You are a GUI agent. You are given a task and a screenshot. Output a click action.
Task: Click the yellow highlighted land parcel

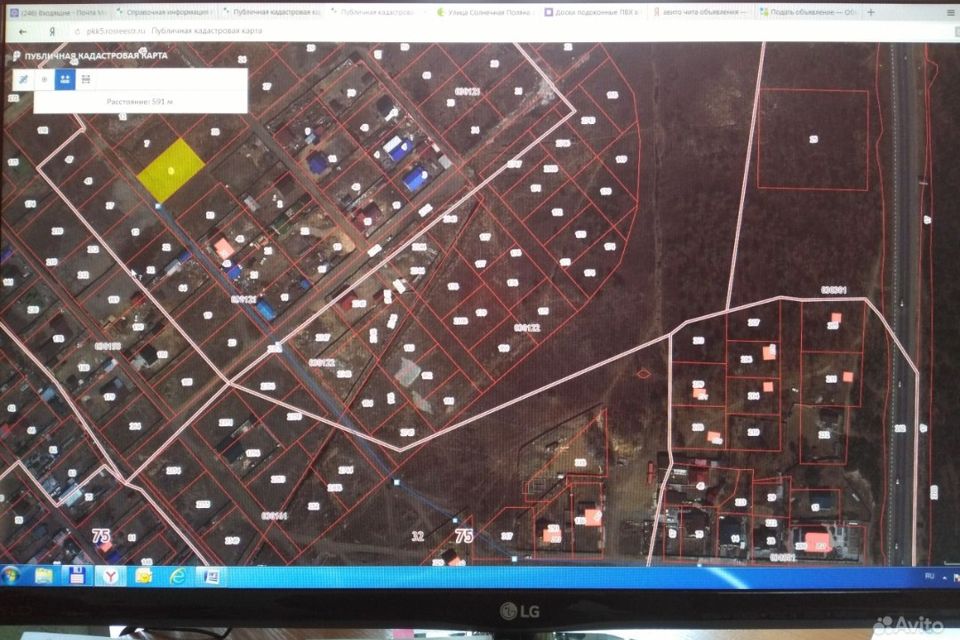coord(171,169)
